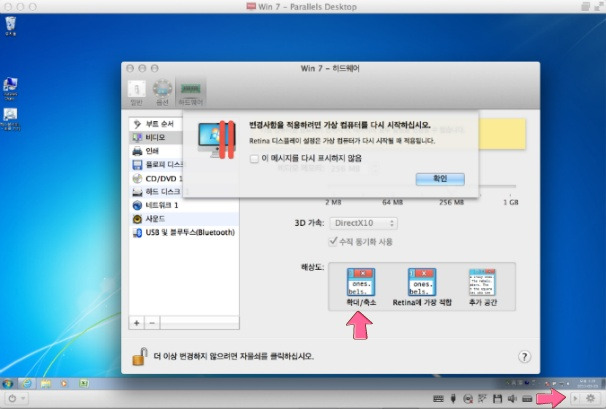Click the video memory slider track
The height and width of the screenshot is (409, 606).
420,186
